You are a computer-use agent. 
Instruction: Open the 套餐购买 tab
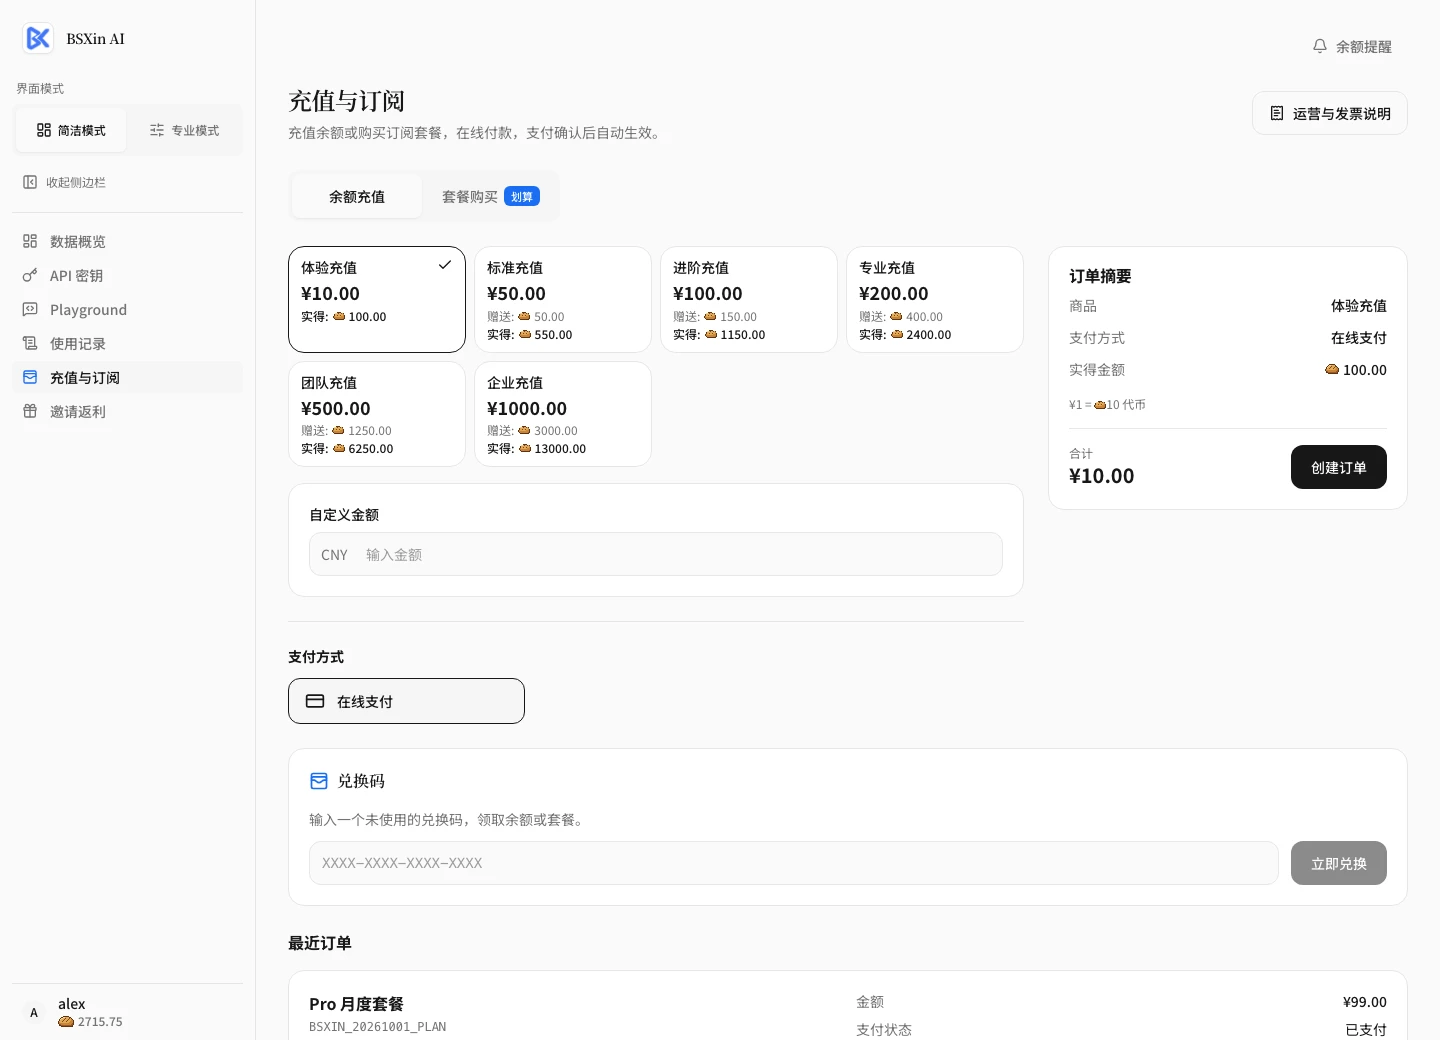490,196
